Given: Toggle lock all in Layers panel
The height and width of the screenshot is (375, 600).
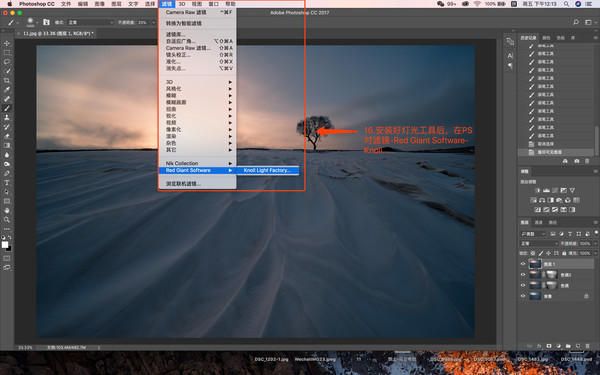Looking at the screenshot, I should (564, 253).
